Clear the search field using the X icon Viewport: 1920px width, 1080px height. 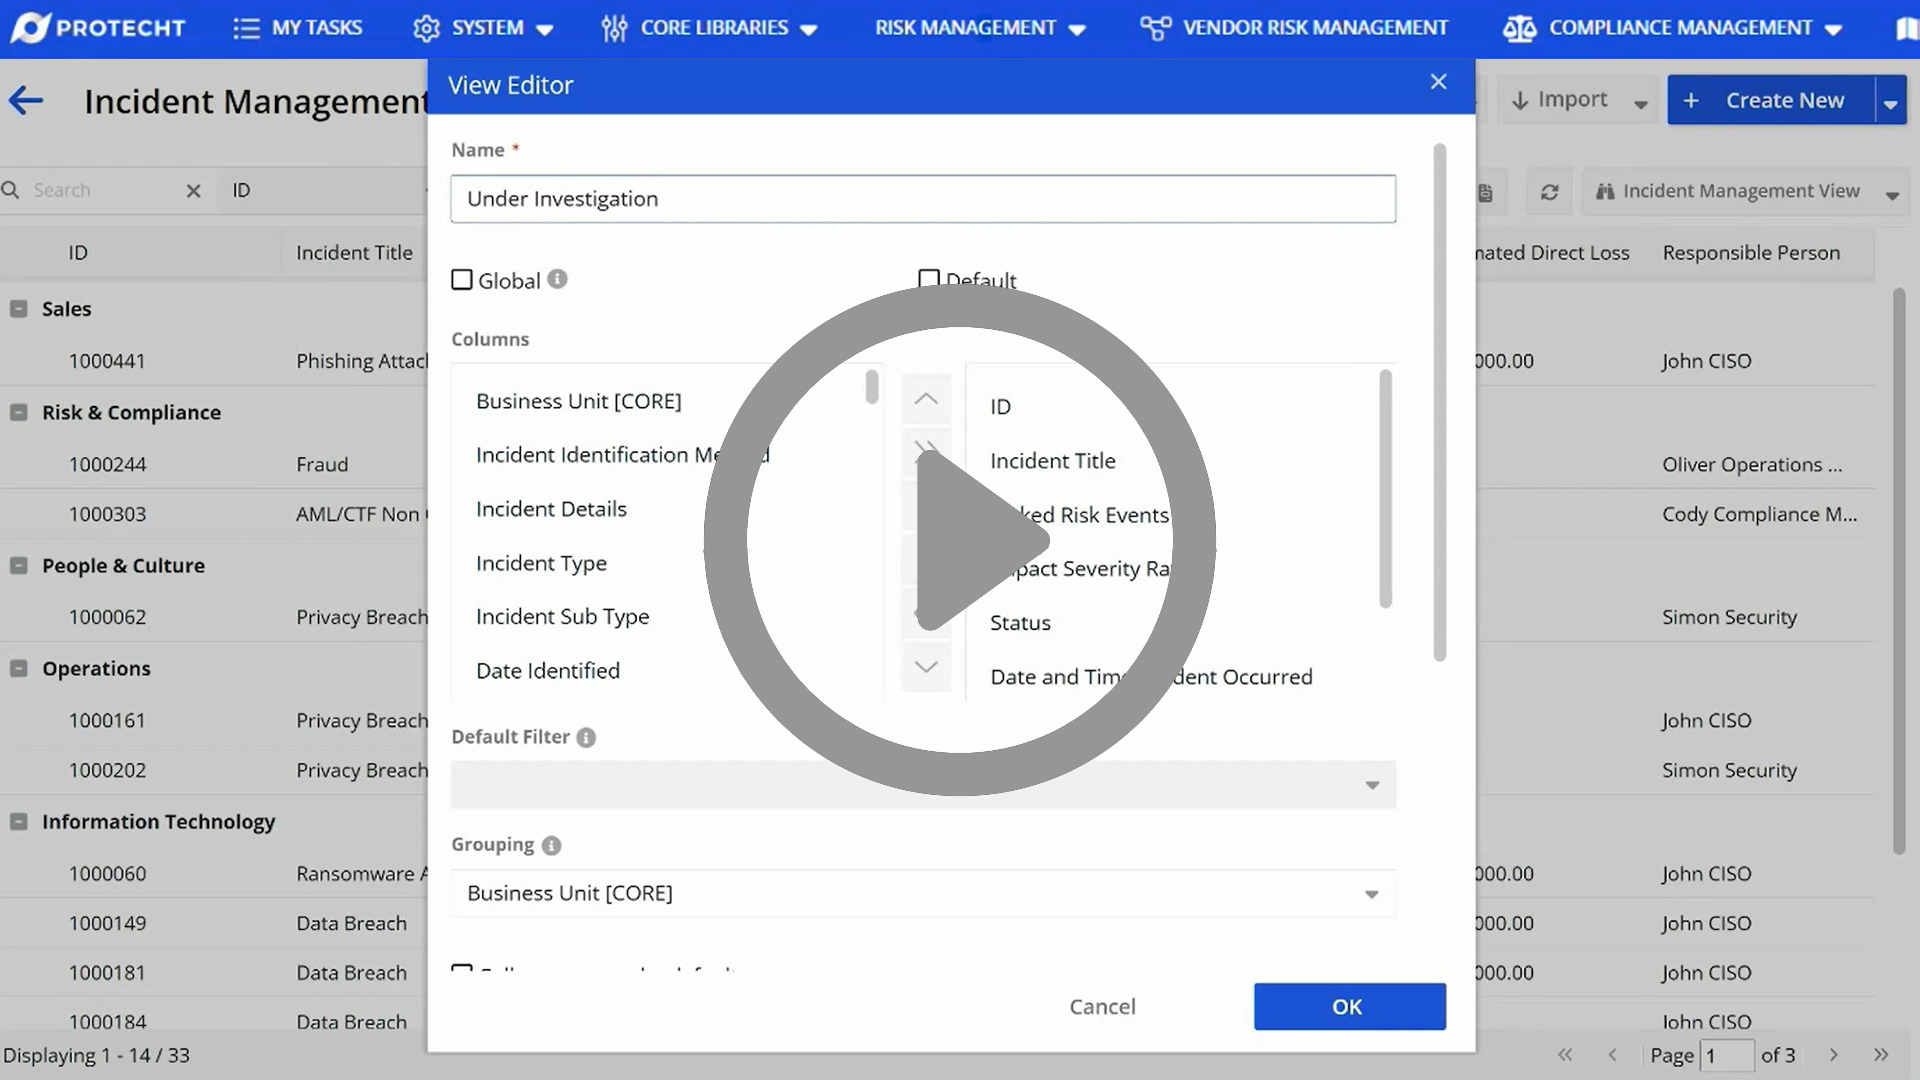[193, 190]
